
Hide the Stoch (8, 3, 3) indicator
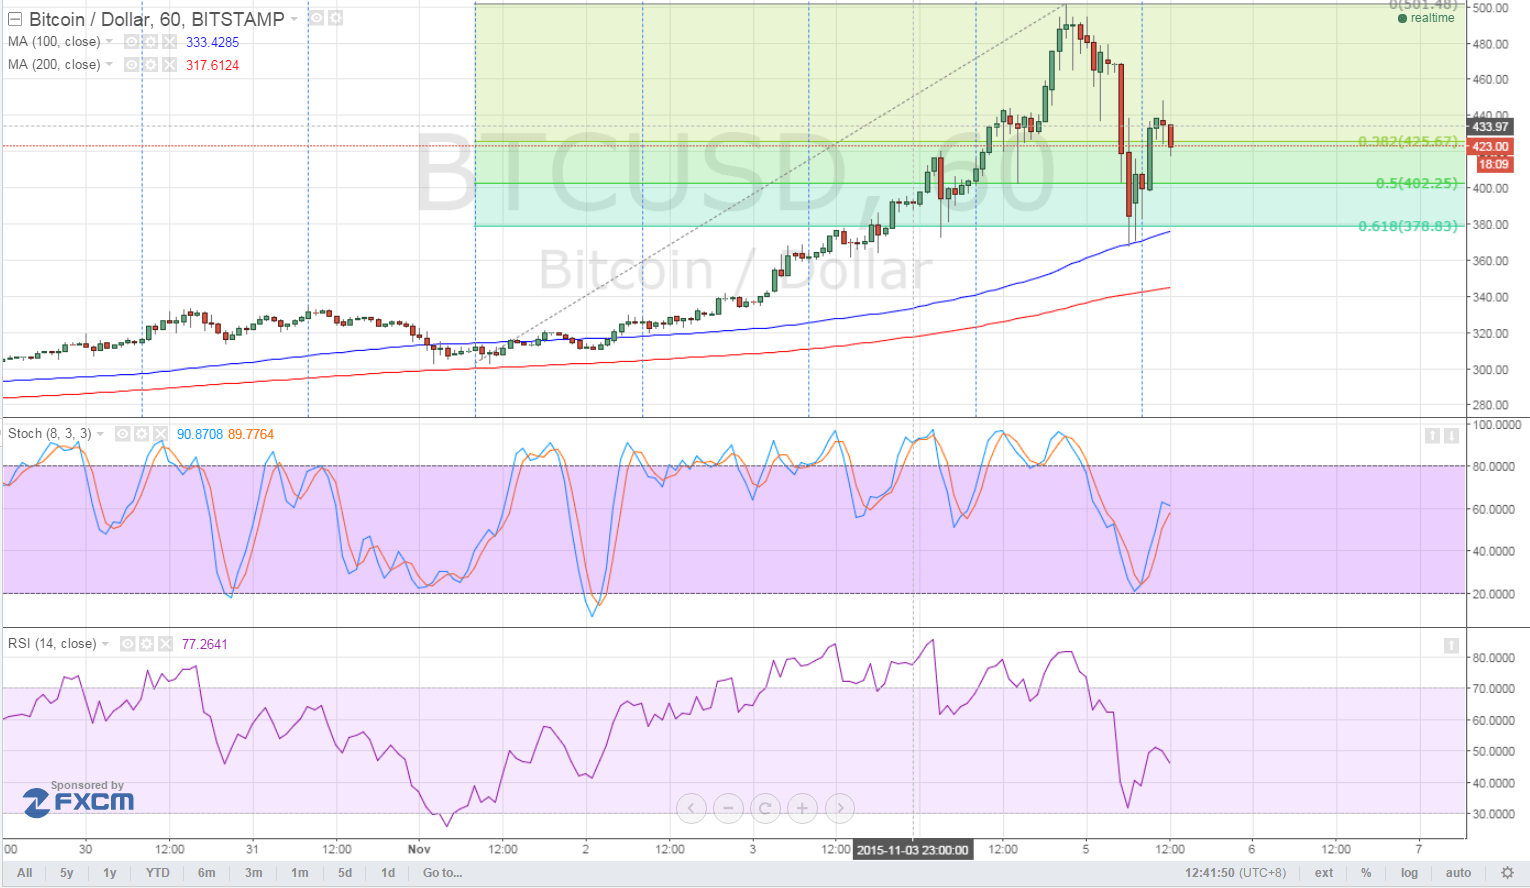tap(122, 434)
